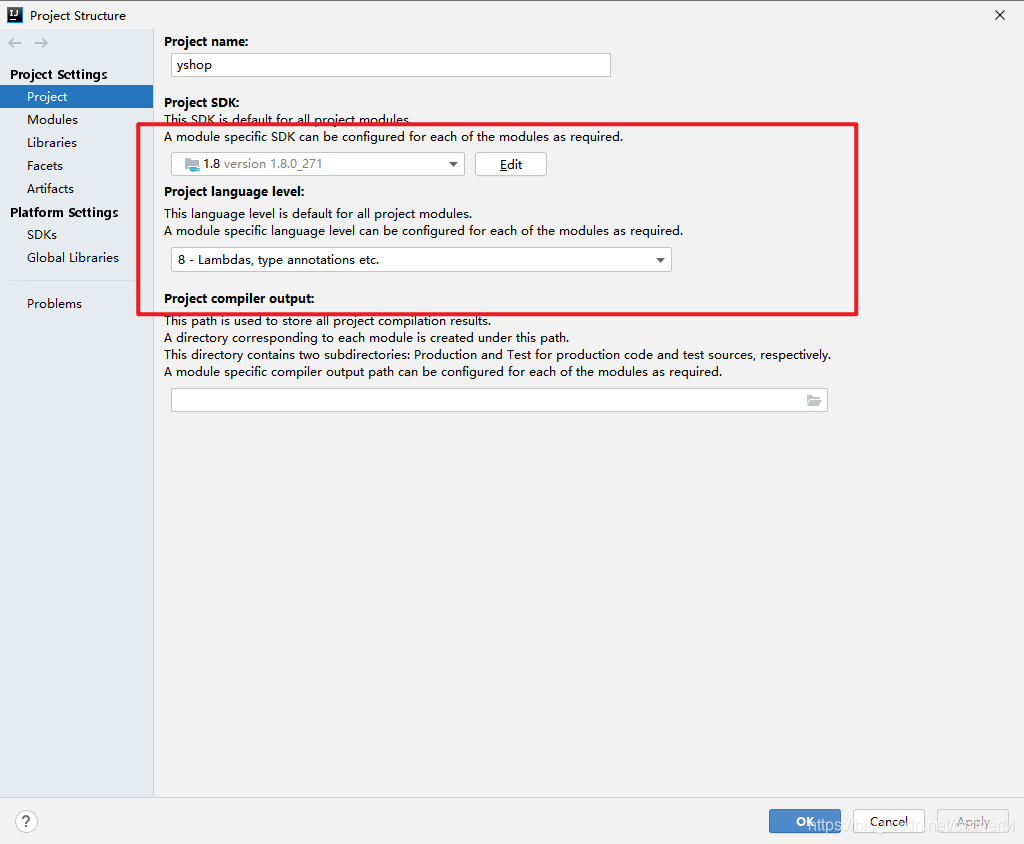
Task: Click the SDK icon inside the Project SDK selector
Action: [x=192, y=163]
